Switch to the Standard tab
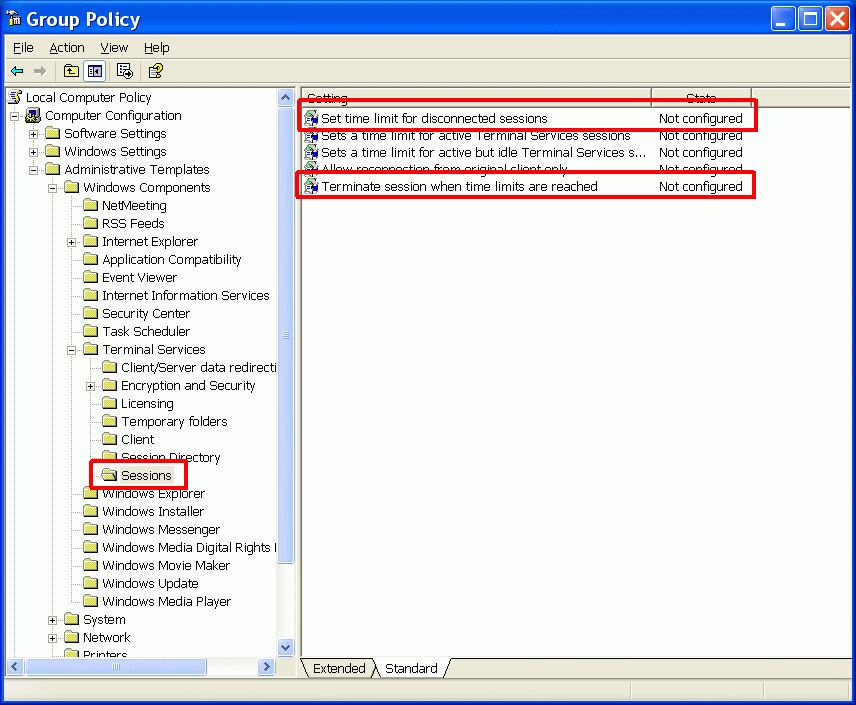 [x=411, y=668]
